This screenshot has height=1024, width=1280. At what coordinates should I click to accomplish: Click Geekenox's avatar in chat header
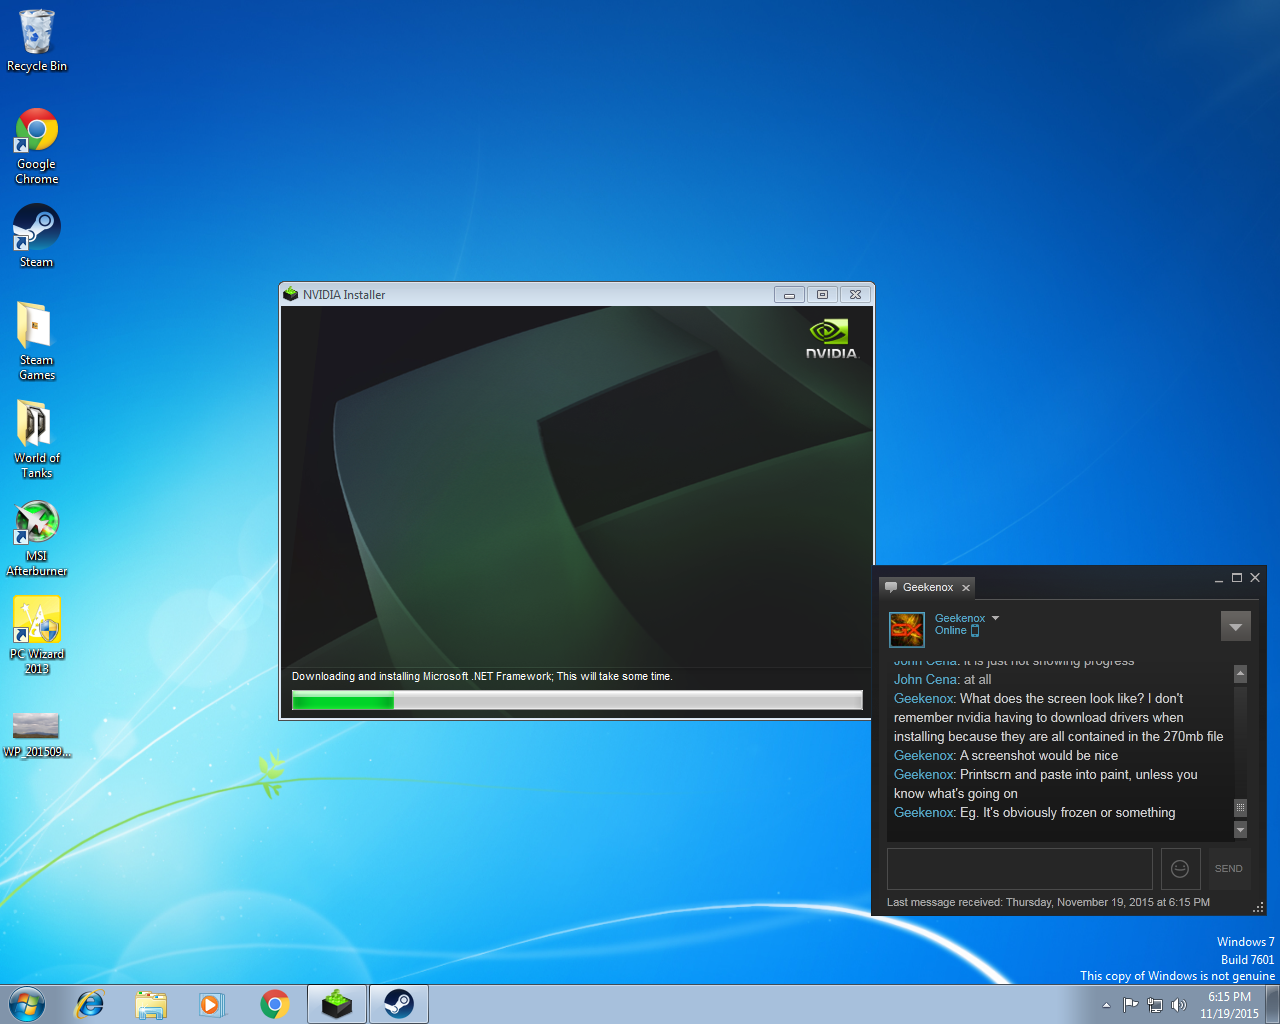pos(907,629)
